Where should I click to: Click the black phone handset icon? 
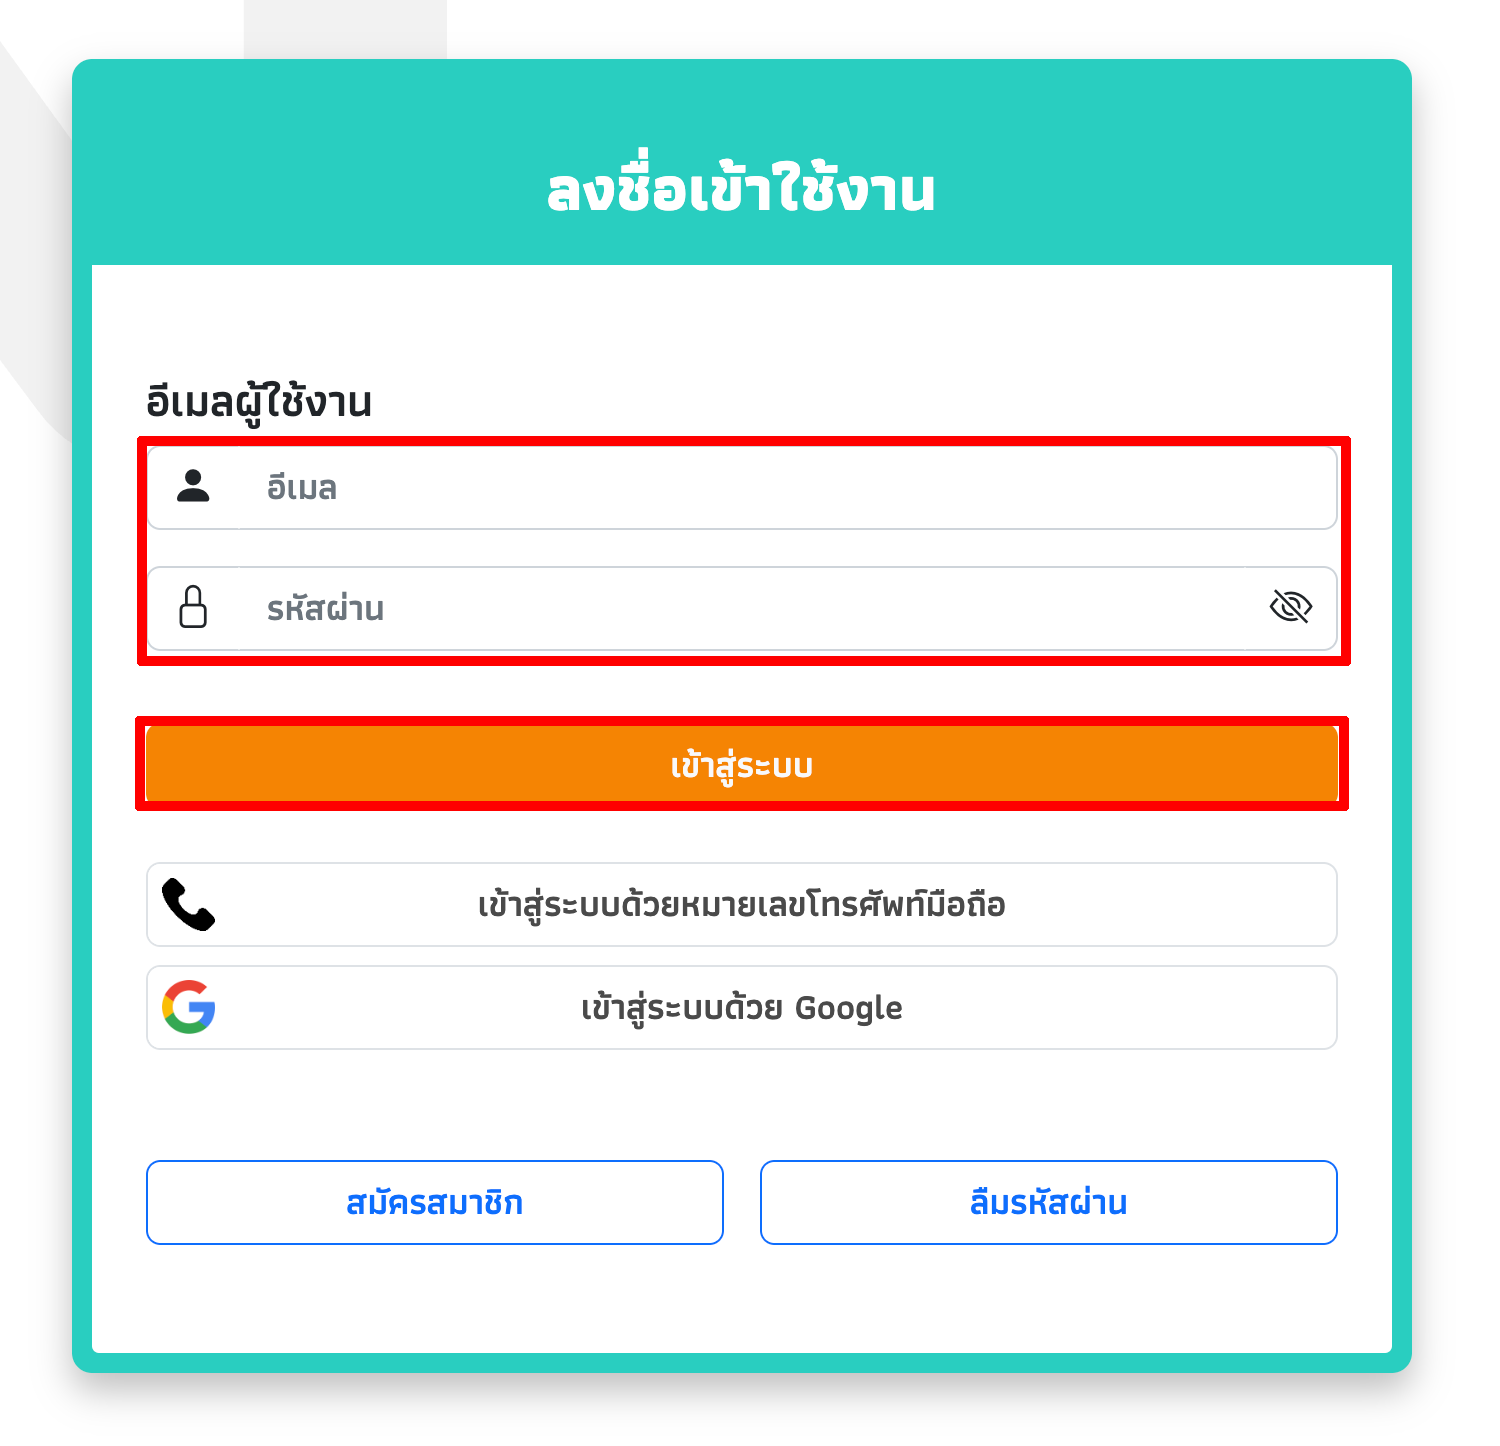click(x=188, y=905)
